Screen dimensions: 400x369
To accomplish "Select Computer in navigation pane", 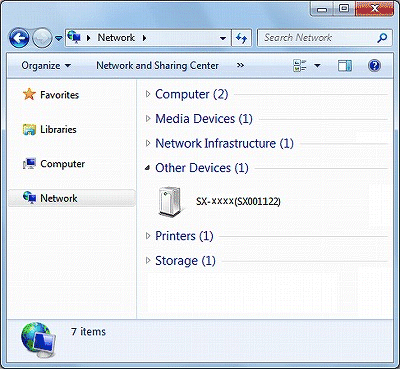I will [x=62, y=164].
